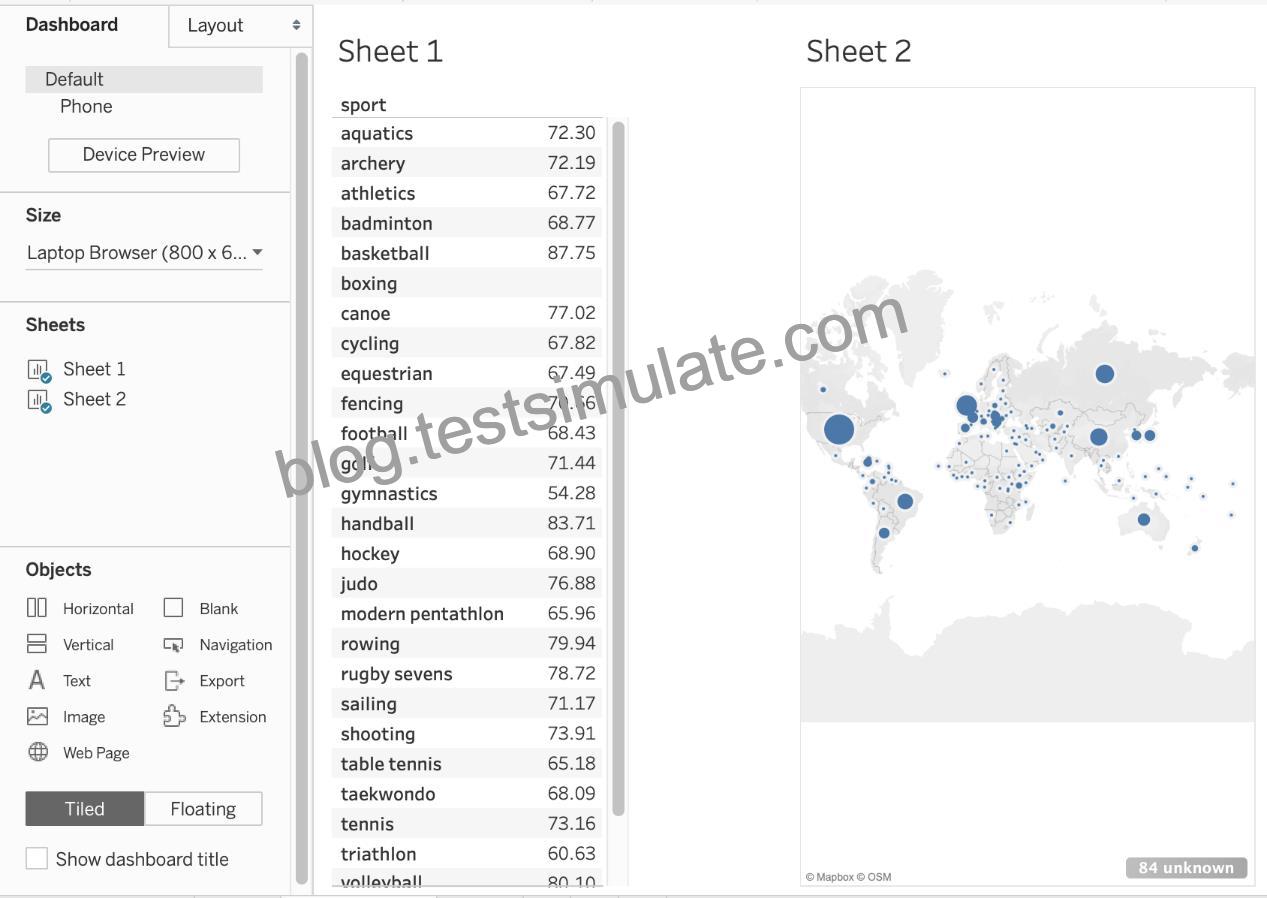1267x898 pixels.
Task: Click the Sheet 1 table scrollbar
Action: point(618,467)
